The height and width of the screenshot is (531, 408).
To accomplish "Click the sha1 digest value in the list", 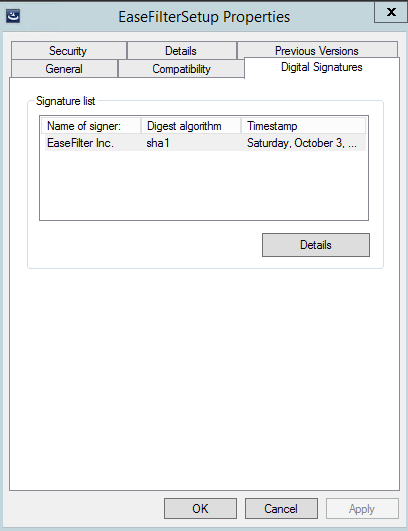I will [x=158, y=143].
